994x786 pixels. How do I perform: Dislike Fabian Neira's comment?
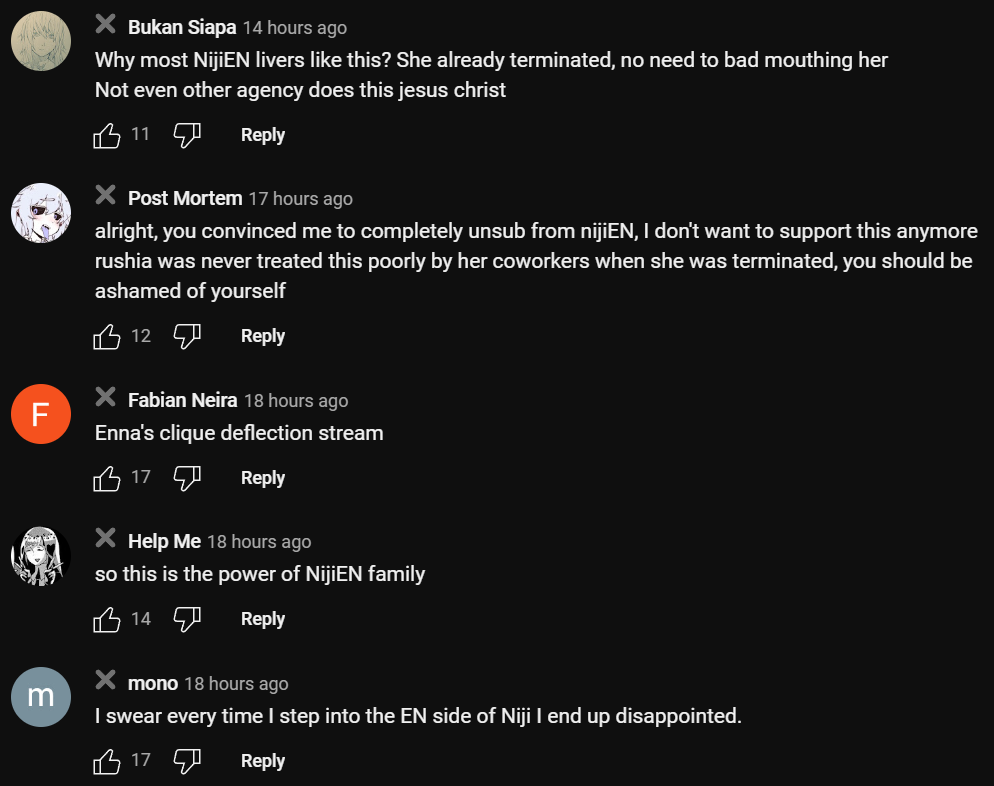coord(187,478)
